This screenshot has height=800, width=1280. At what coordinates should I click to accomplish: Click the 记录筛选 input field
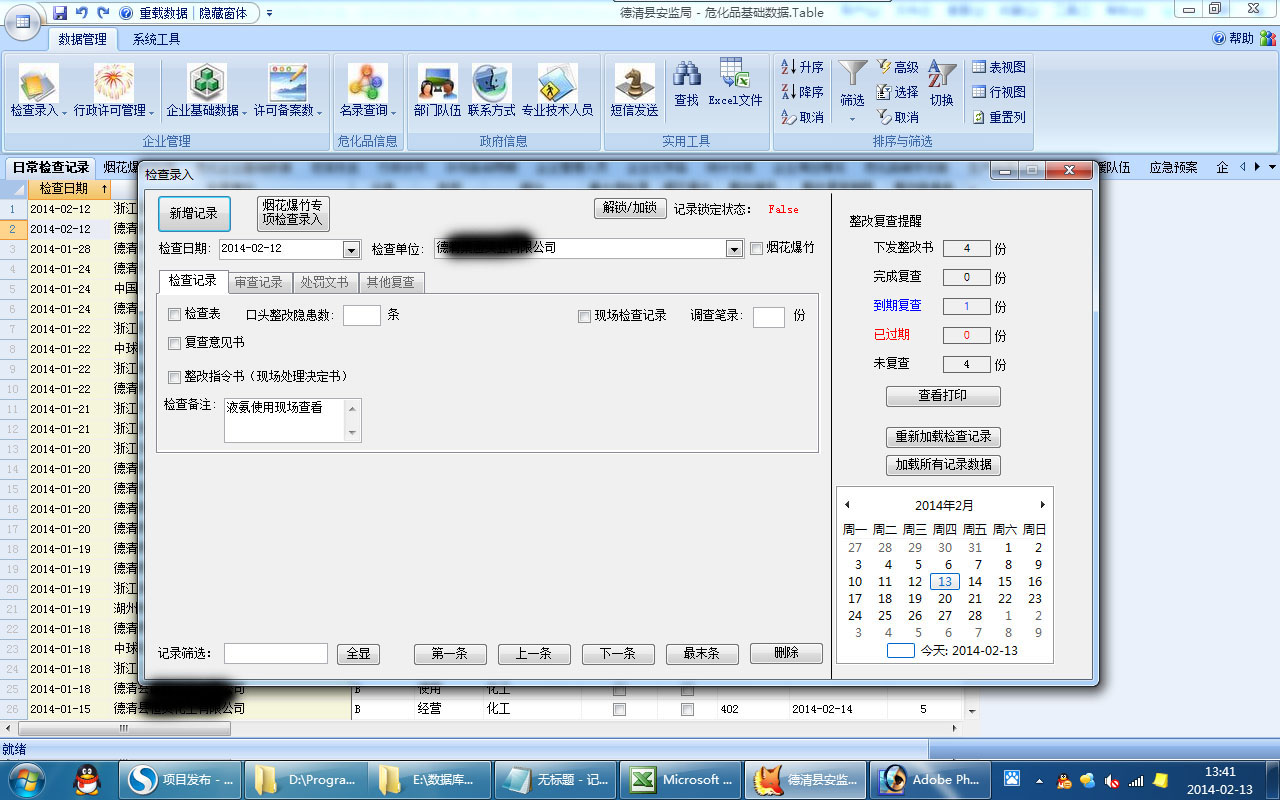275,653
